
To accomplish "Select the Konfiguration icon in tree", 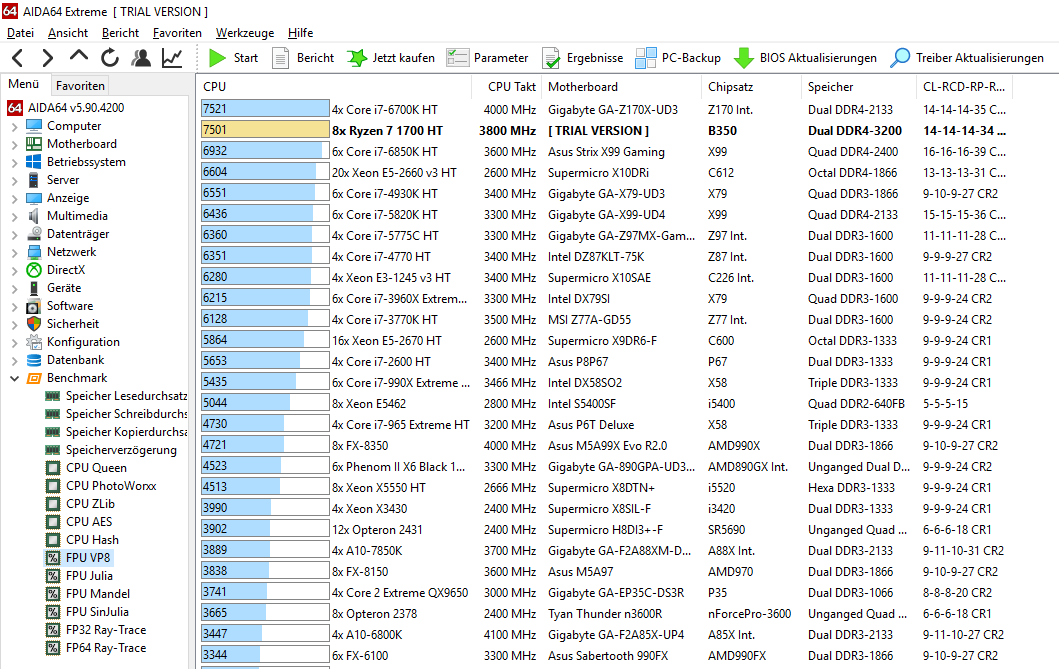I will pyautogui.click(x=34, y=342).
